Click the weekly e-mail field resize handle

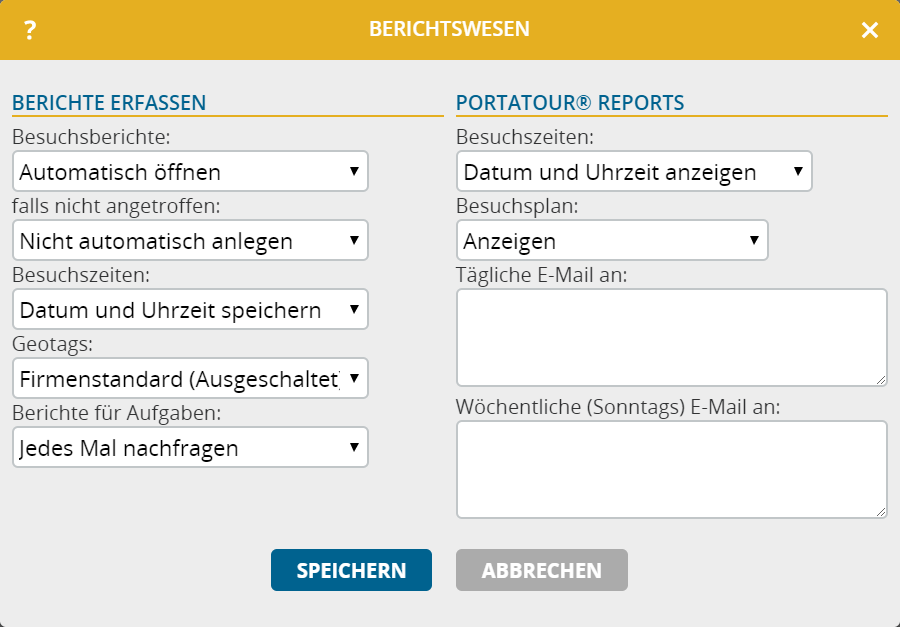[x=881, y=512]
